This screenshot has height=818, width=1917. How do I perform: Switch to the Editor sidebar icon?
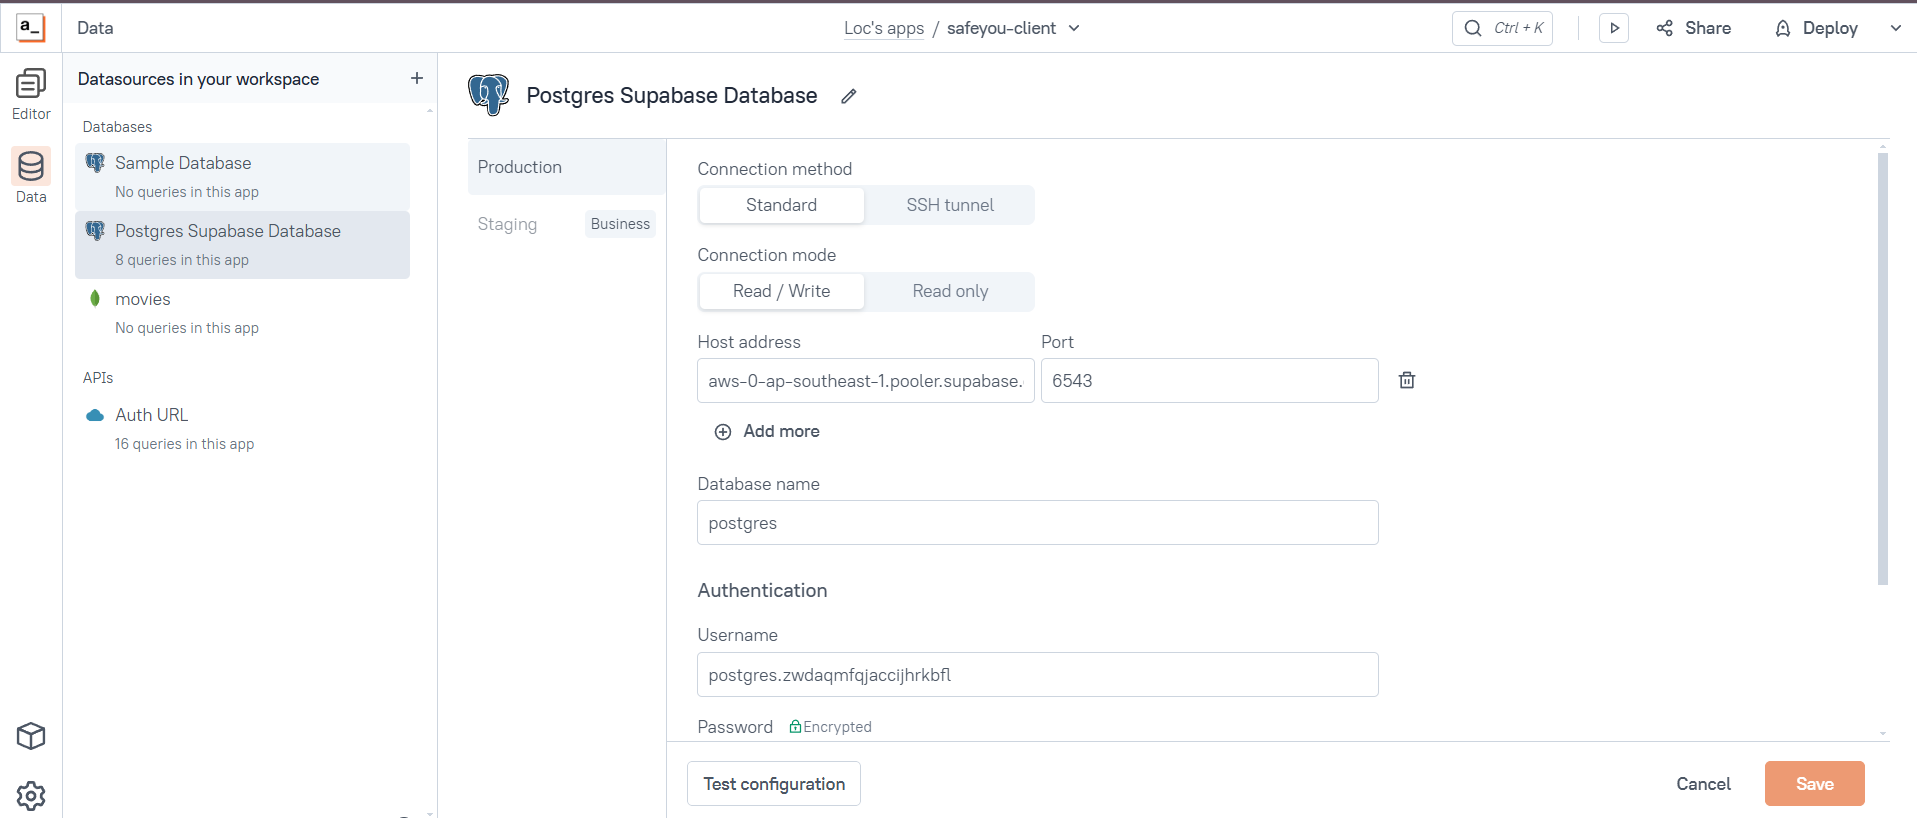(x=31, y=95)
